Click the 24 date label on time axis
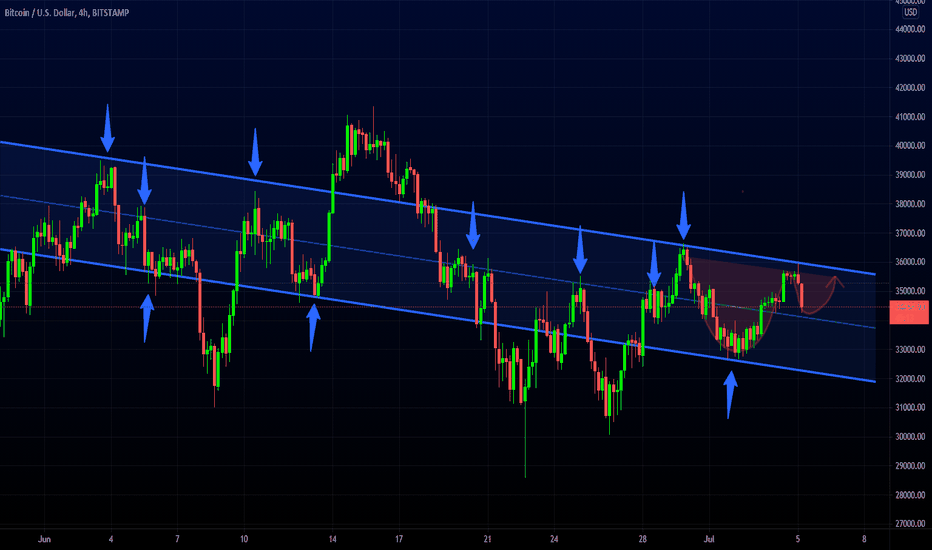932x550 pixels. tap(554, 539)
